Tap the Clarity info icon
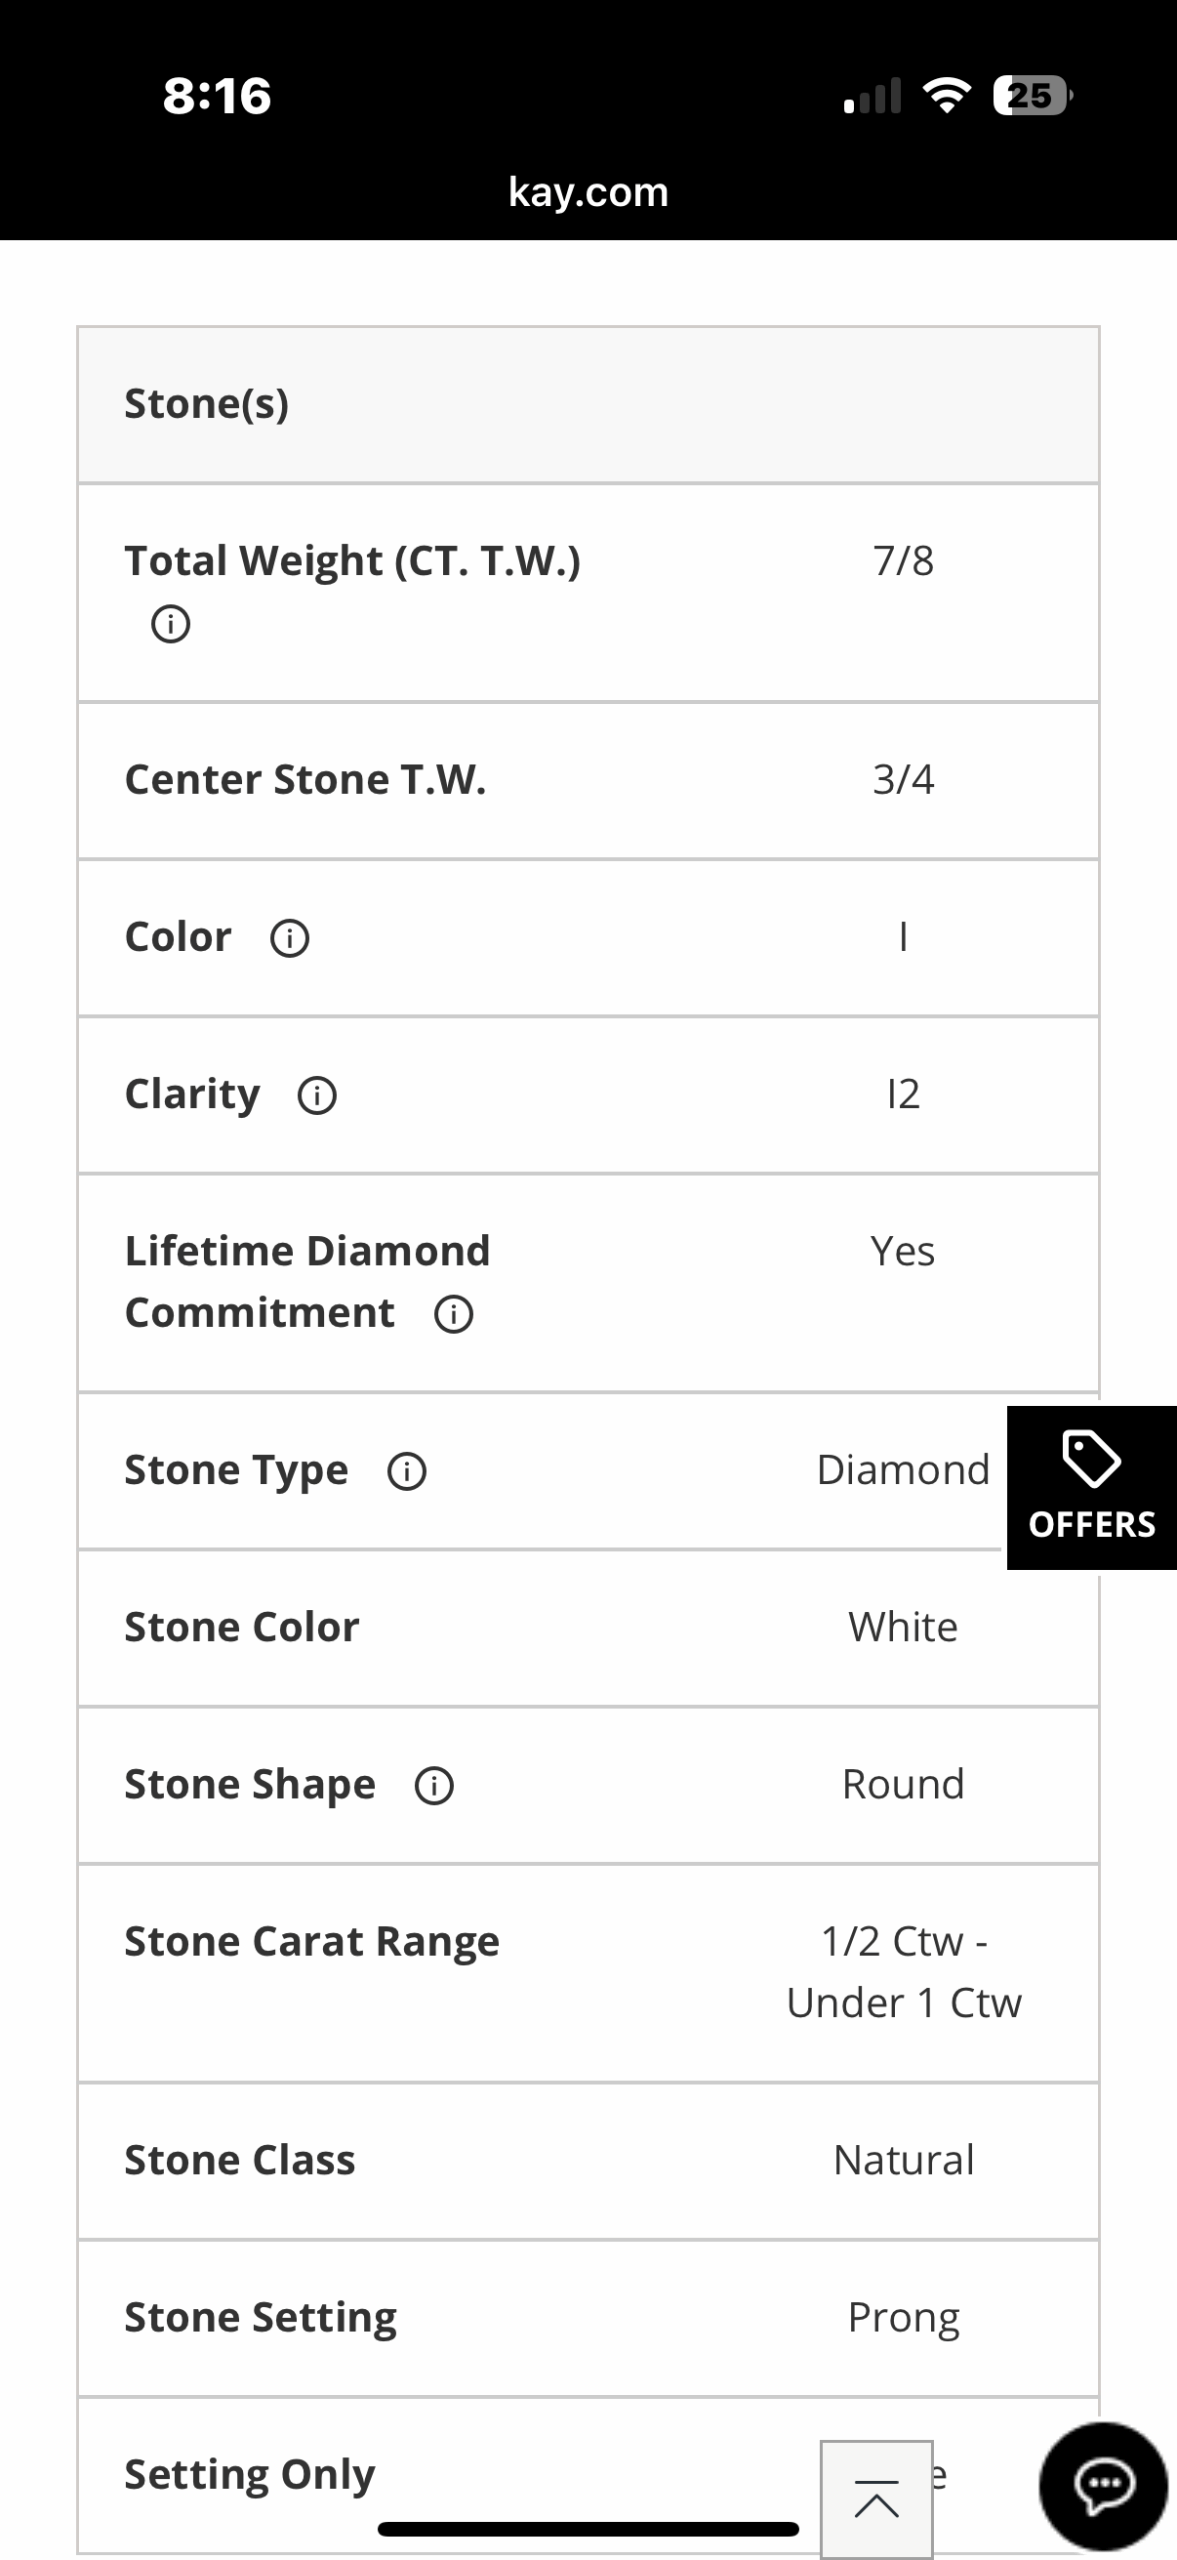This screenshot has width=1177, height=2560. coord(317,1095)
